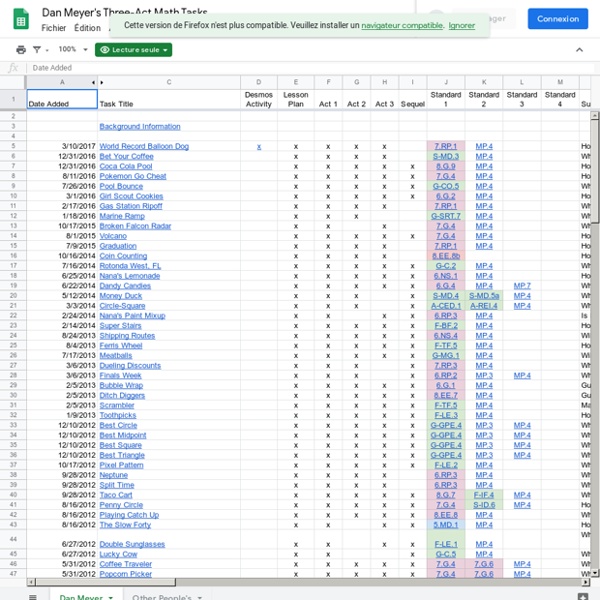Click the right arrow beside column C header
Image resolution: width=600 pixels, height=600 pixels.
tap(102, 82)
